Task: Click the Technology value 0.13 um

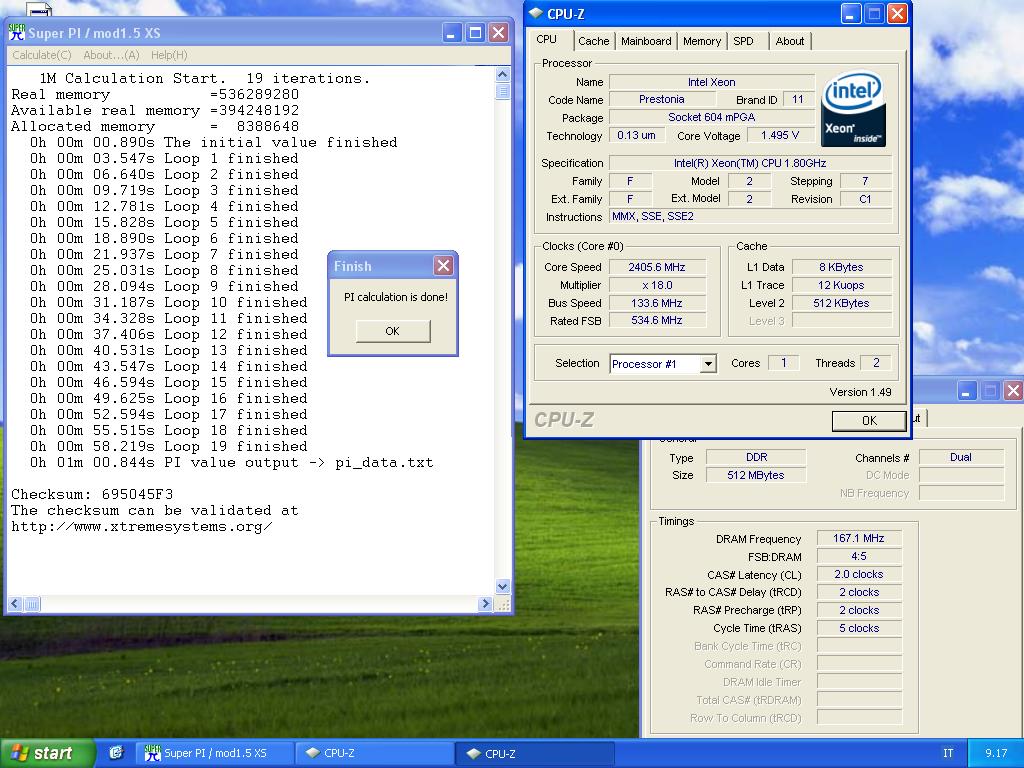Action: (x=637, y=135)
